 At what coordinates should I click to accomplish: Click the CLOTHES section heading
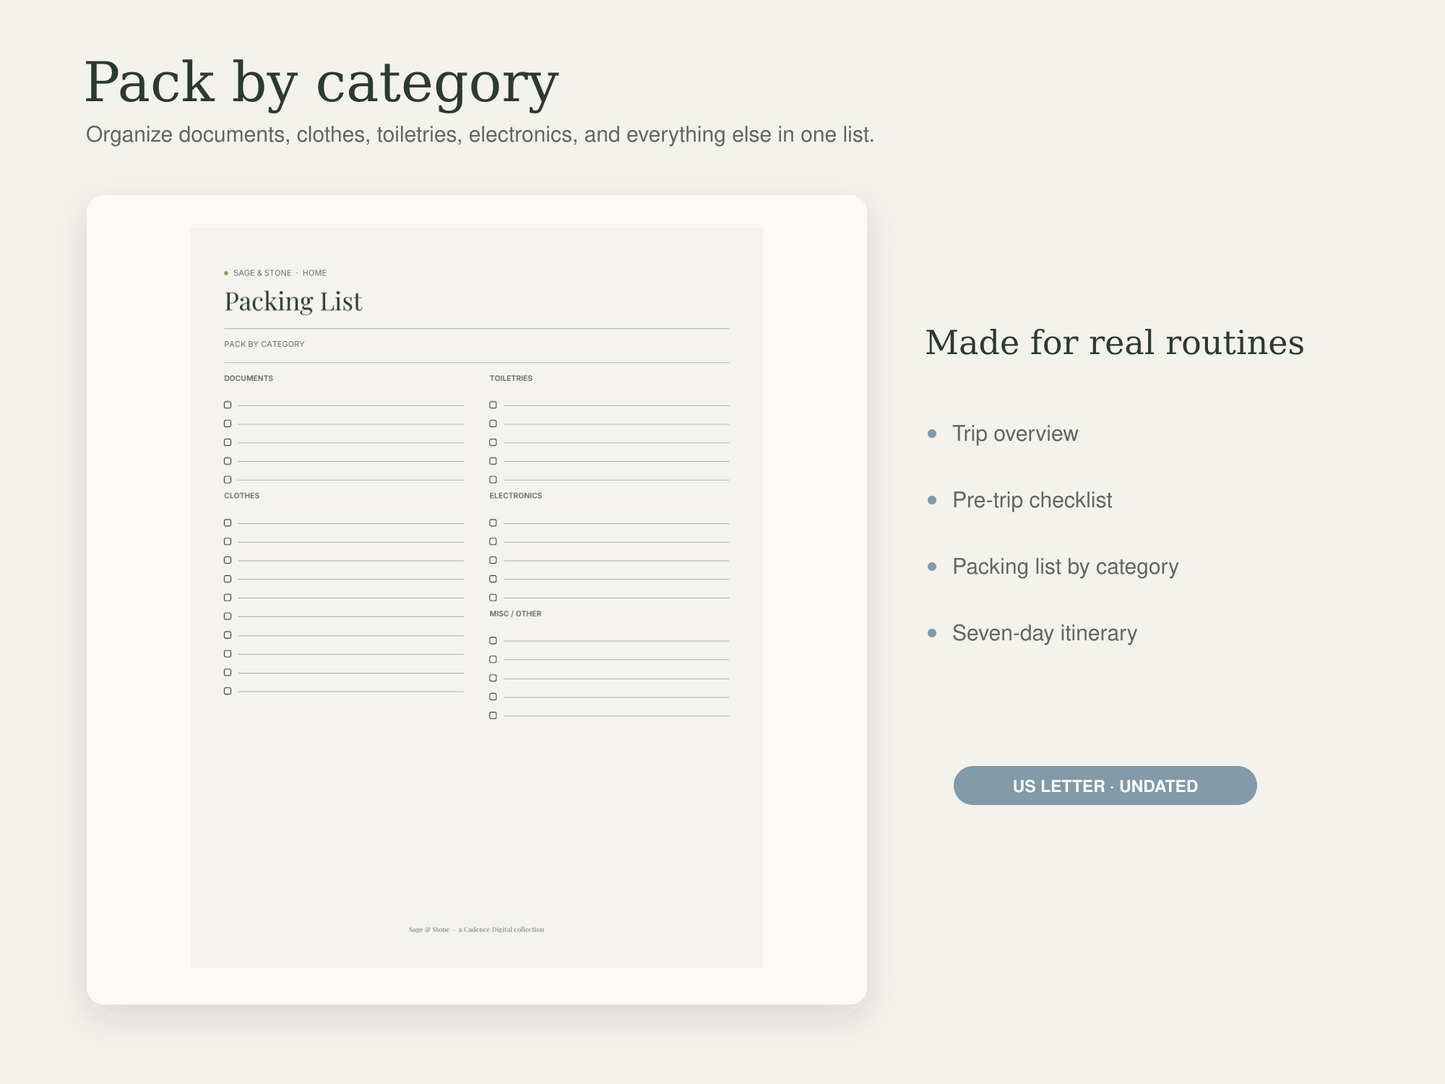click(x=241, y=496)
